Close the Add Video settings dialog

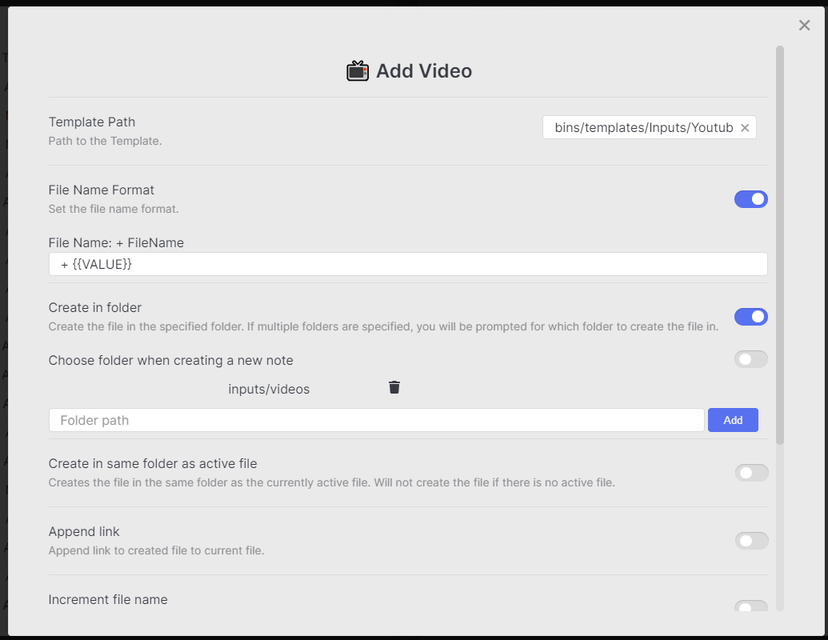[x=804, y=25]
